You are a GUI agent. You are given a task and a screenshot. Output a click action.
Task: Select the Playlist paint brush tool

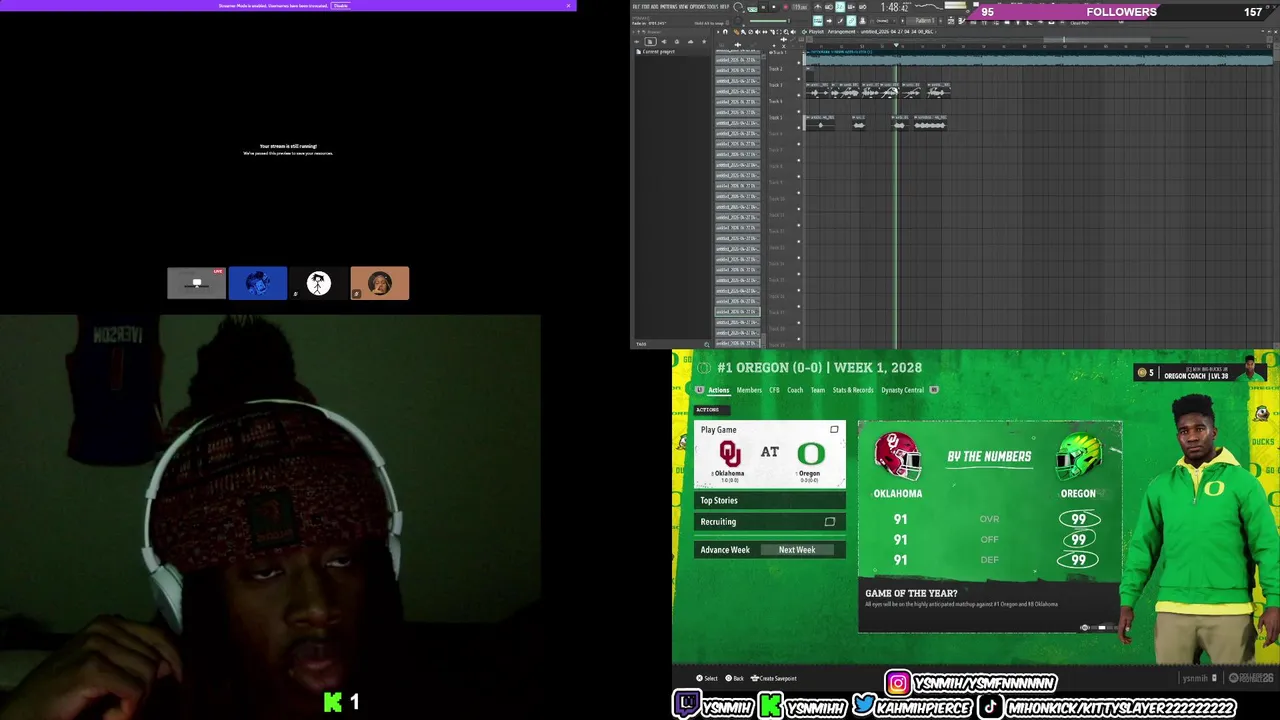click(x=743, y=32)
